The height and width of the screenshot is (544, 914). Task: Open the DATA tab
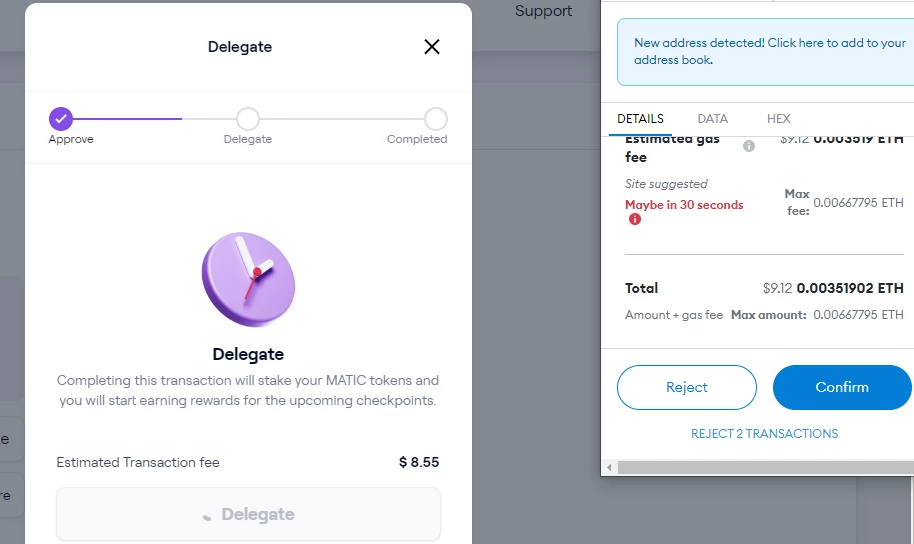(x=712, y=119)
